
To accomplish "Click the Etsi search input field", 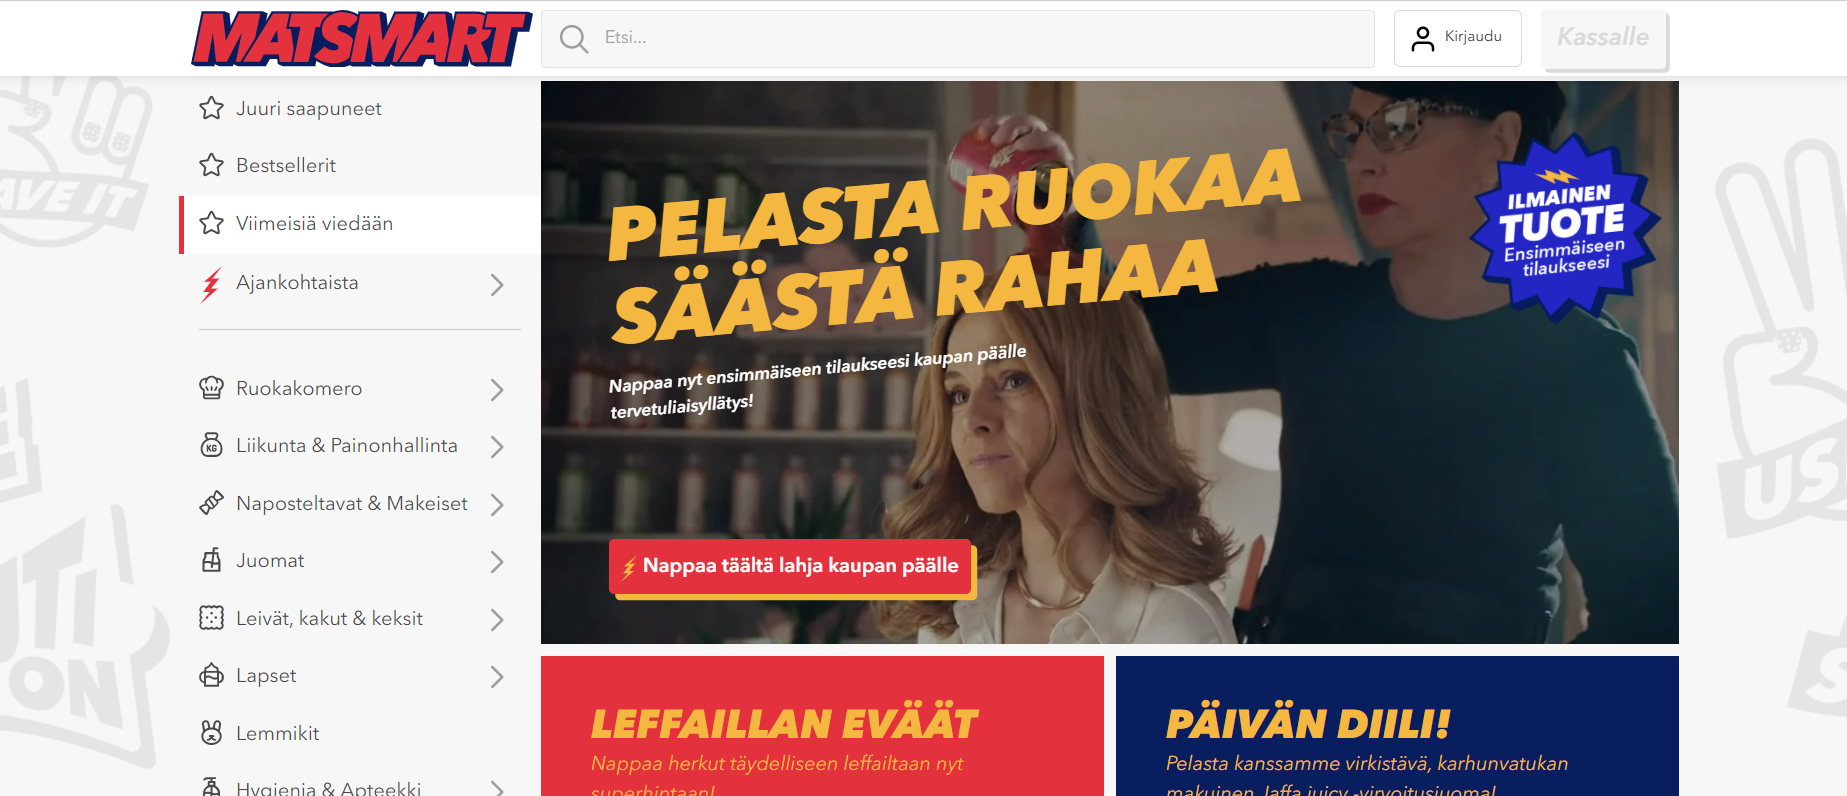I will click(958, 39).
